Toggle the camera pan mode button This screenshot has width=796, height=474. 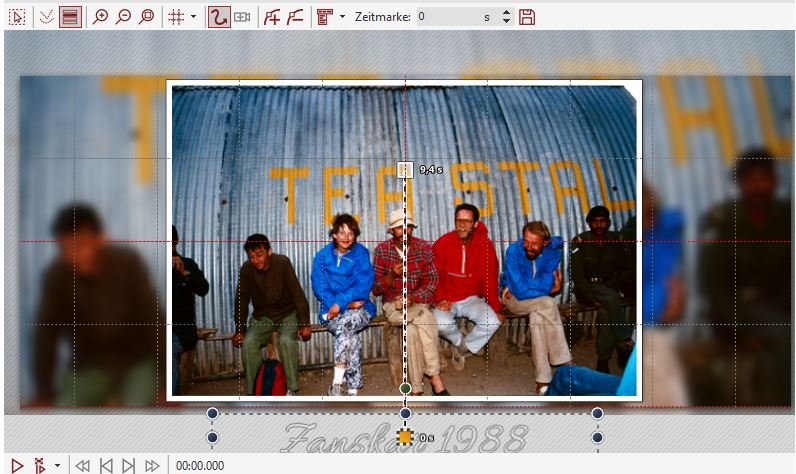click(x=242, y=17)
